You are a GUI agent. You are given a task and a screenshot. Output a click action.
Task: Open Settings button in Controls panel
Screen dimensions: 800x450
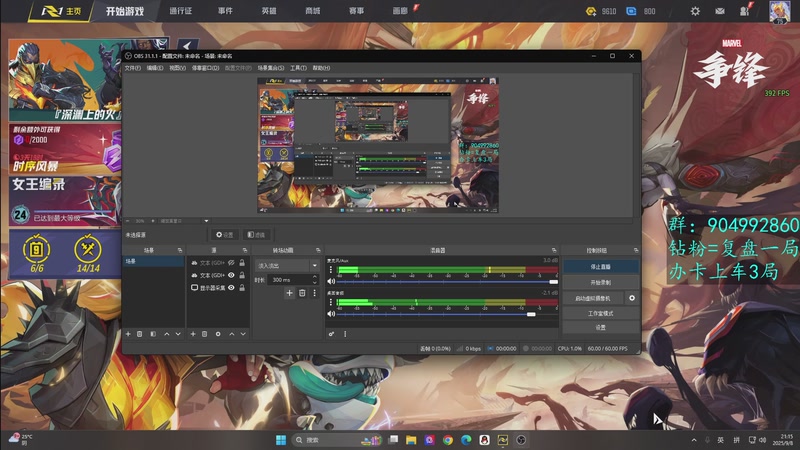[601, 328]
